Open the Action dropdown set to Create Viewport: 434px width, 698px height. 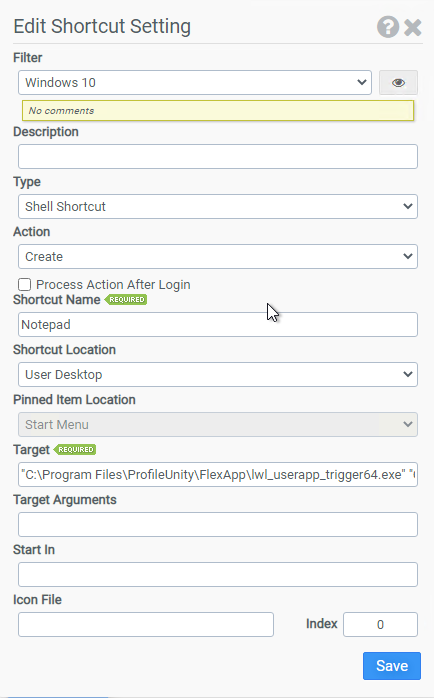coord(218,256)
